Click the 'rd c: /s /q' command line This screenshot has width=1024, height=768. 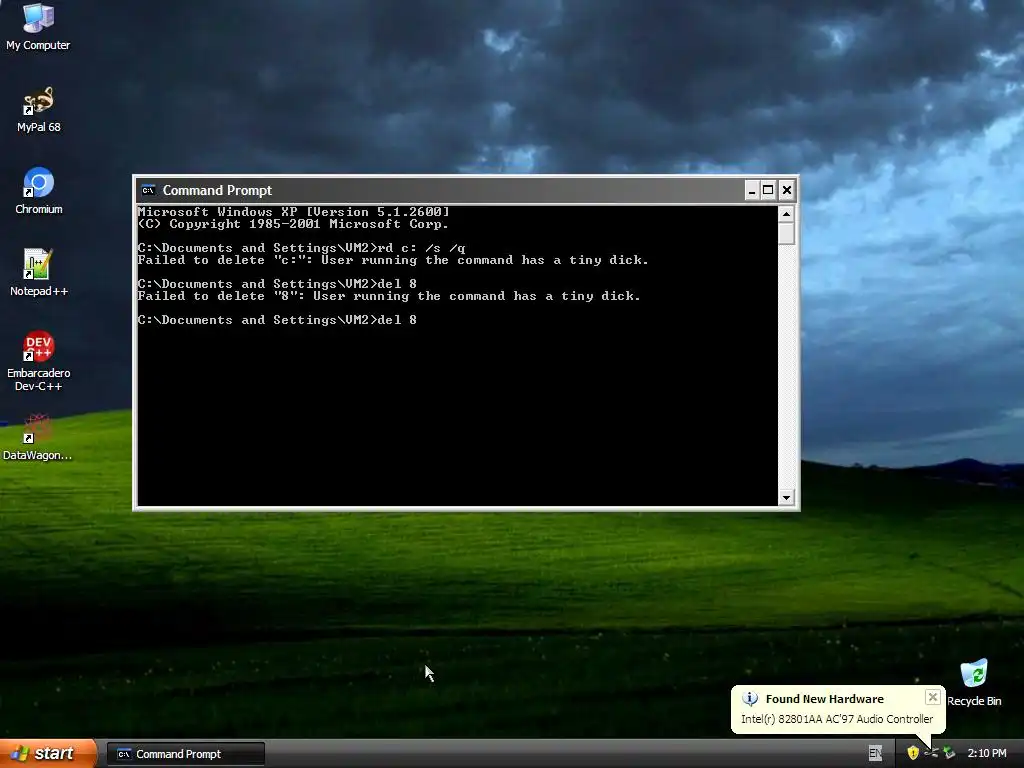pyautogui.click(x=301, y=248)
